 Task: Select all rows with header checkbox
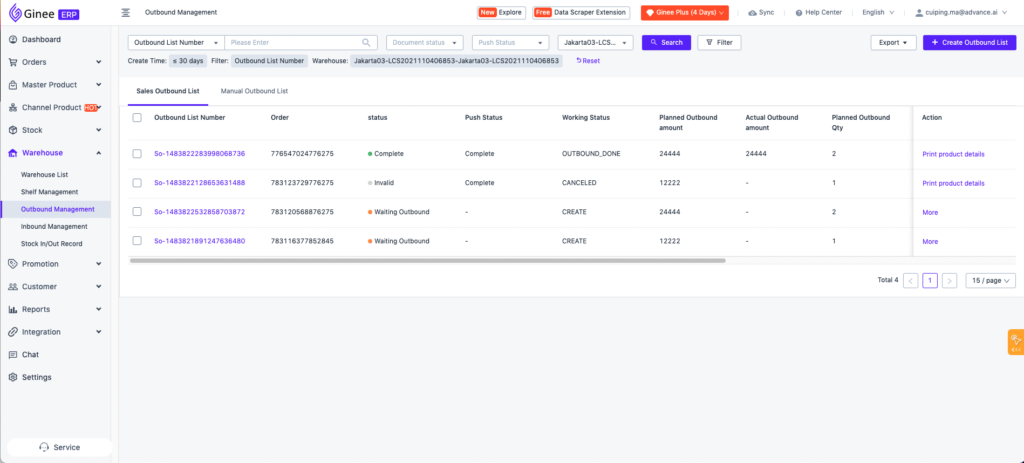137,117
